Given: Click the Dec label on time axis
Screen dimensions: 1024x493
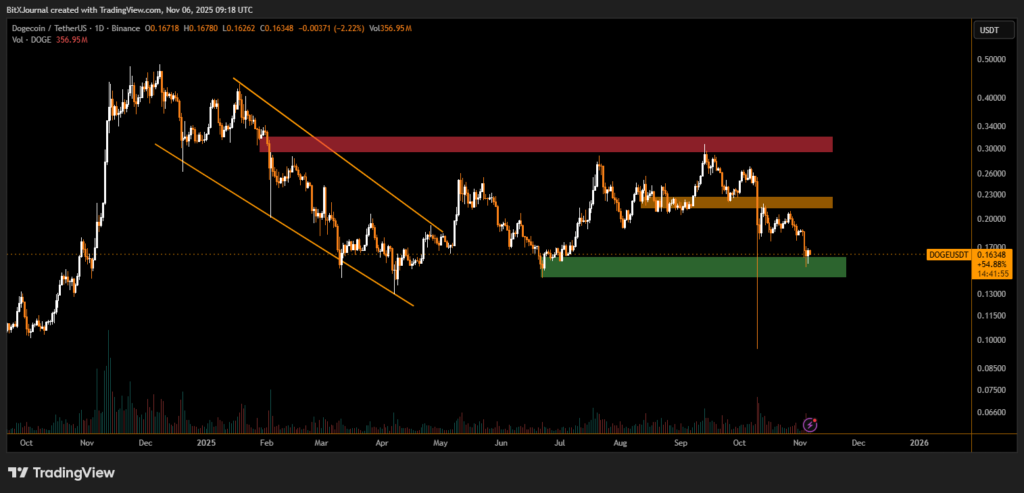Looking at the screenshot, I should click(x=858, y=441).
